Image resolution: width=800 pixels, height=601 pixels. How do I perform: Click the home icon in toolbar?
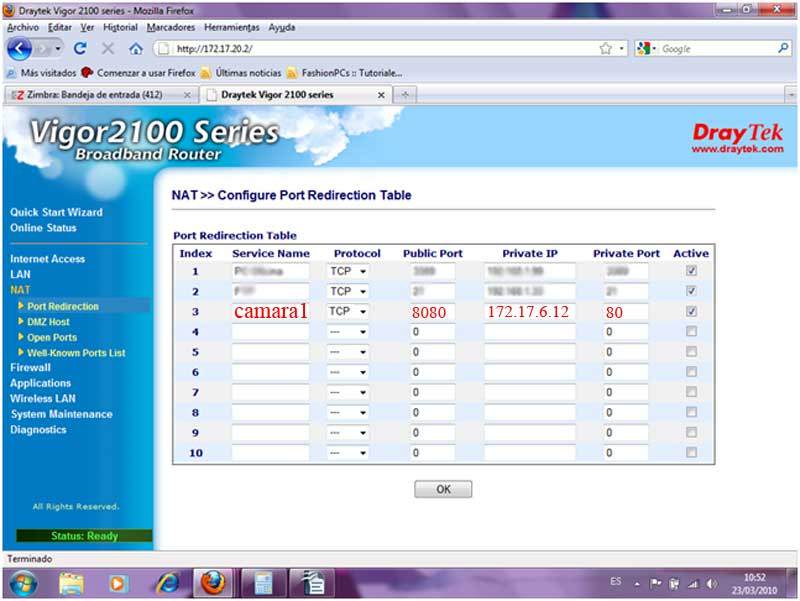(x=136, y=49)
